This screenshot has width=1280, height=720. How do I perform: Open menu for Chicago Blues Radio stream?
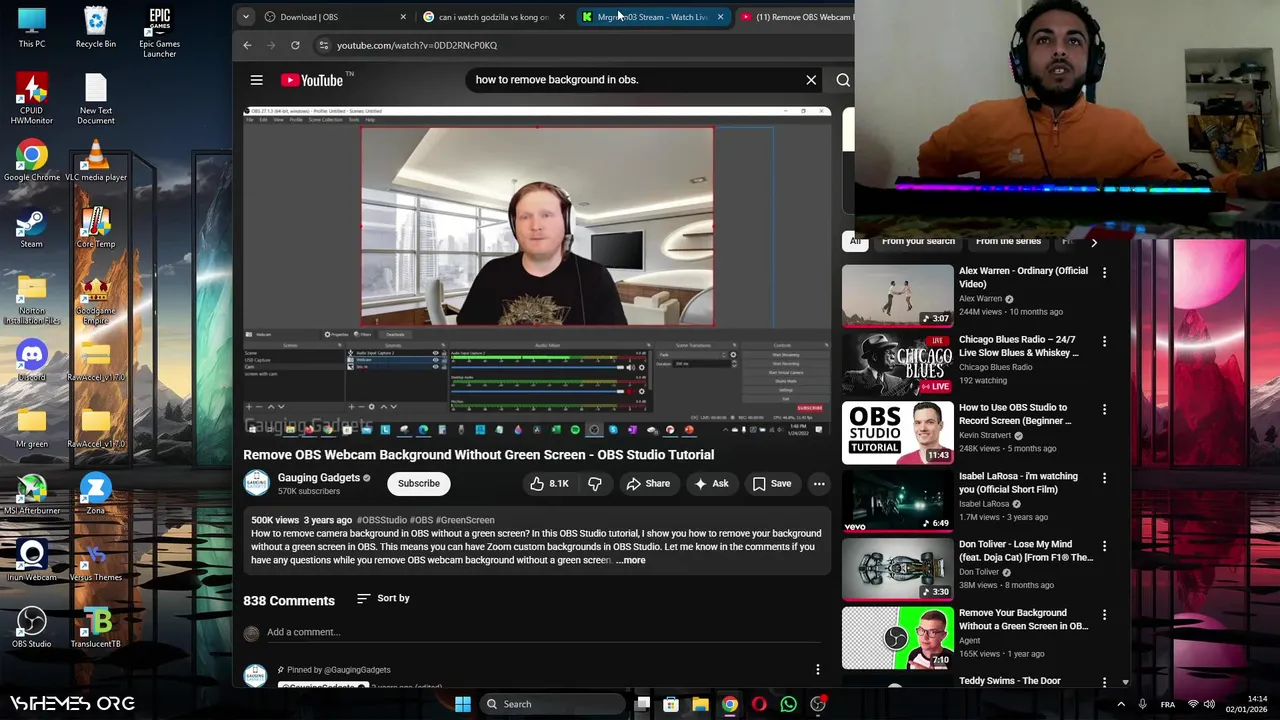1104,341
